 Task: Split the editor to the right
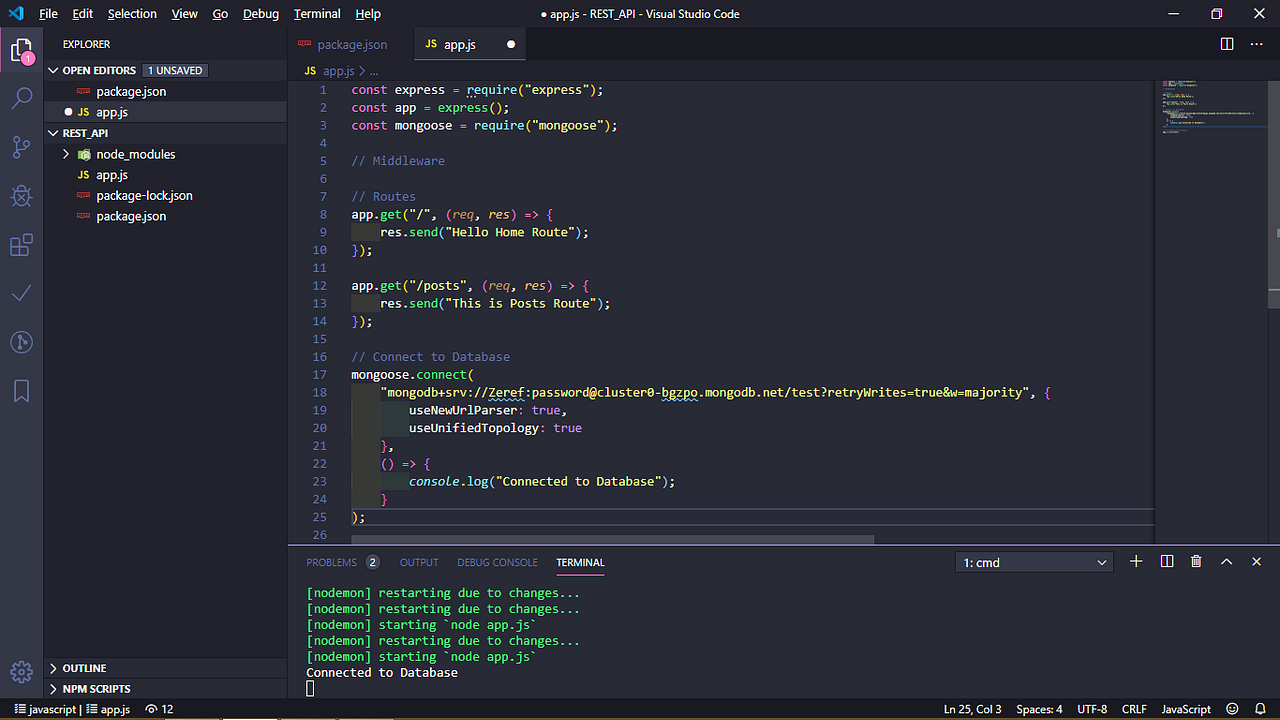[1227, 44]
